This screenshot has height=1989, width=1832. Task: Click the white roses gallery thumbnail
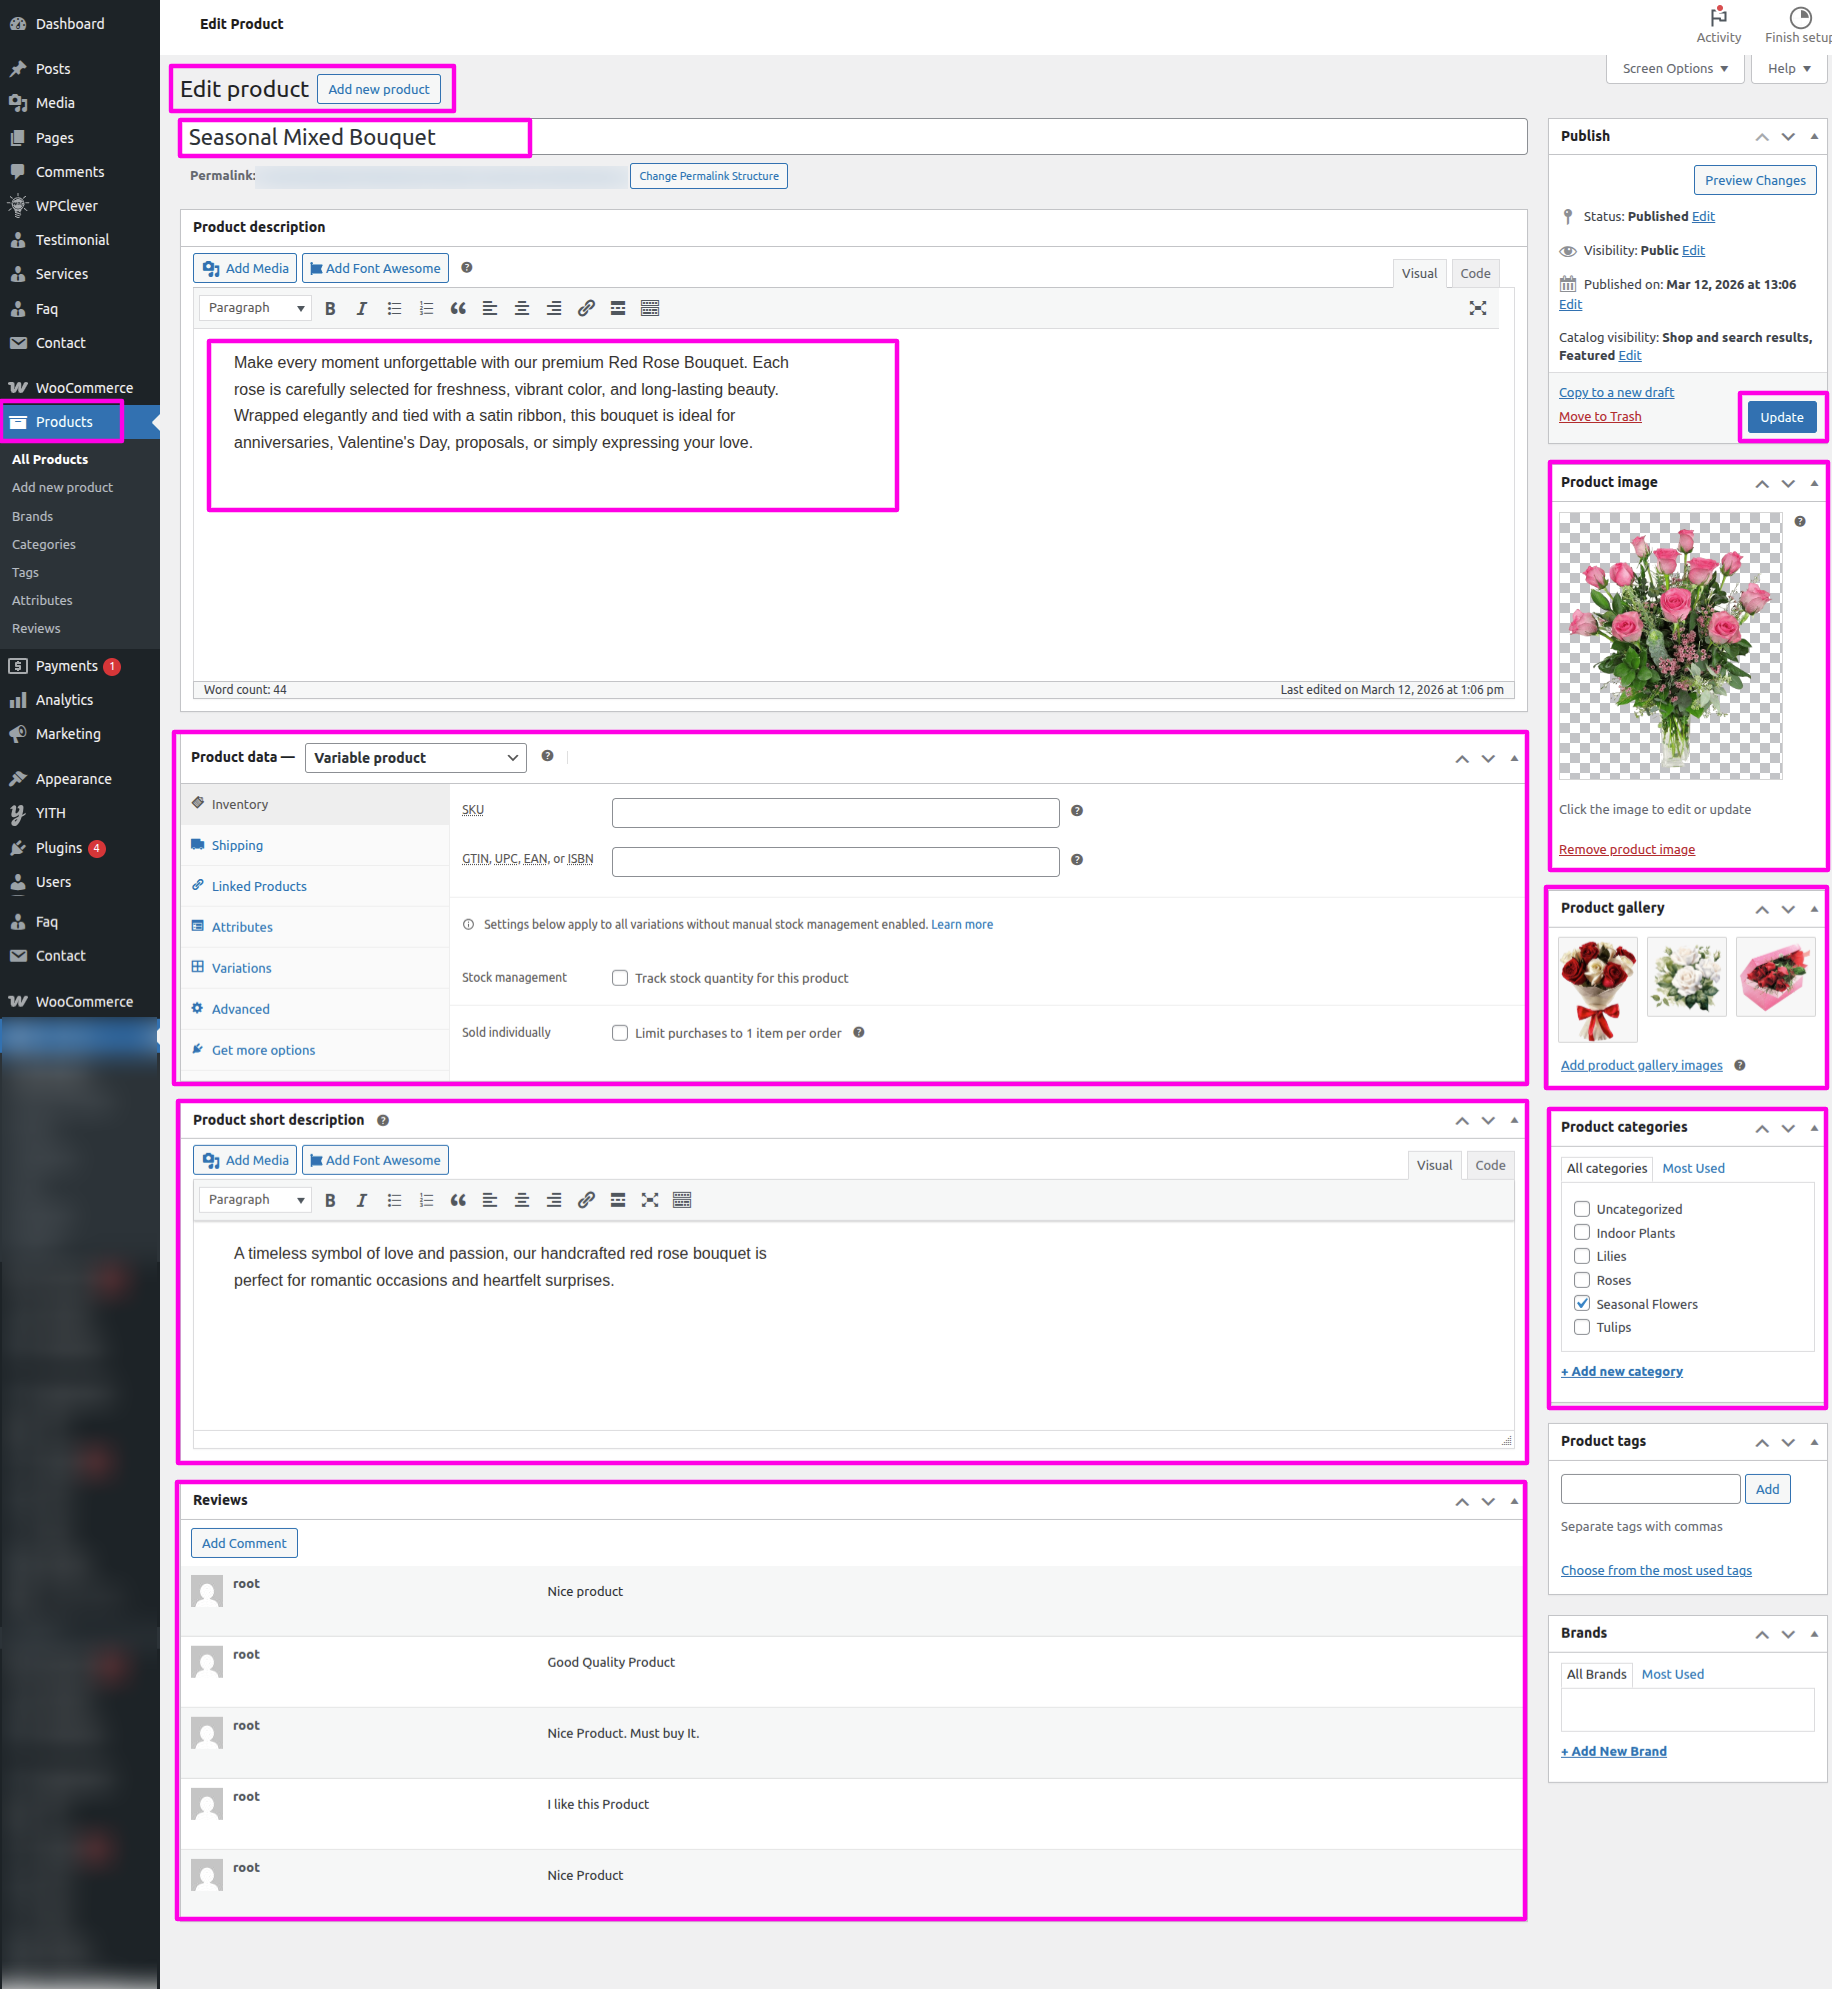tap(1686, 977)
